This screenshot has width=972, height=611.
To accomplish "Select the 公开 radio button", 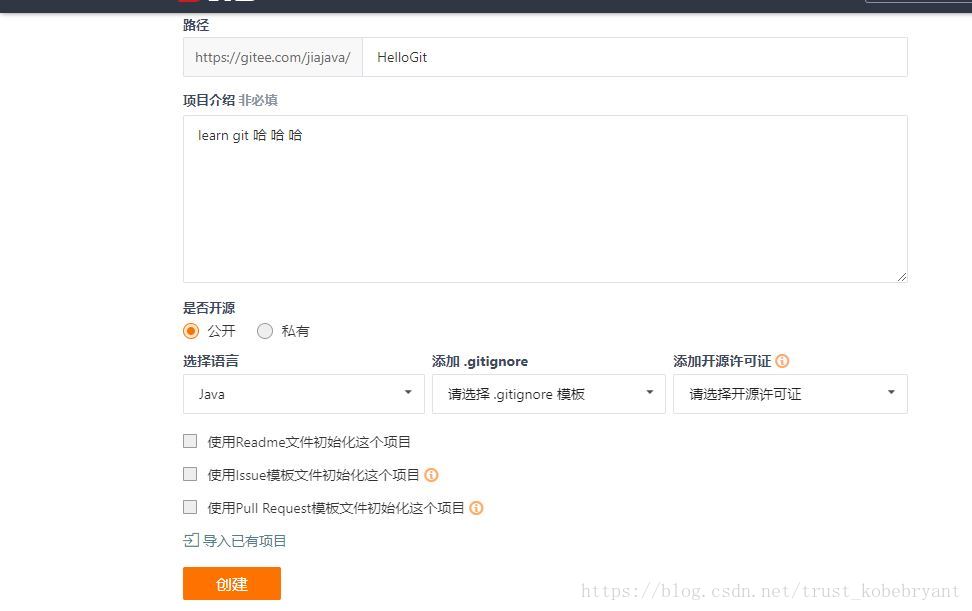I will [x=191, y=331].
